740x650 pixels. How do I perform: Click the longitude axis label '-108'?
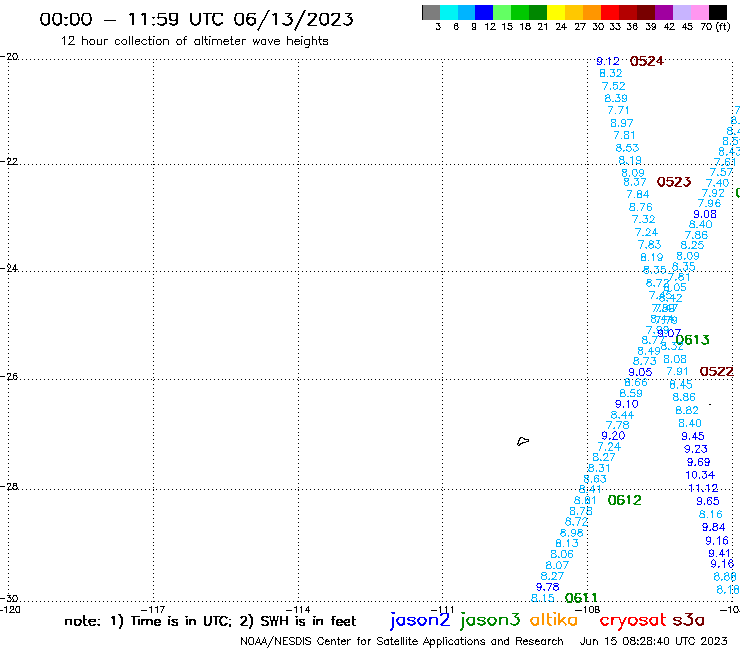[x=588, y=609]
